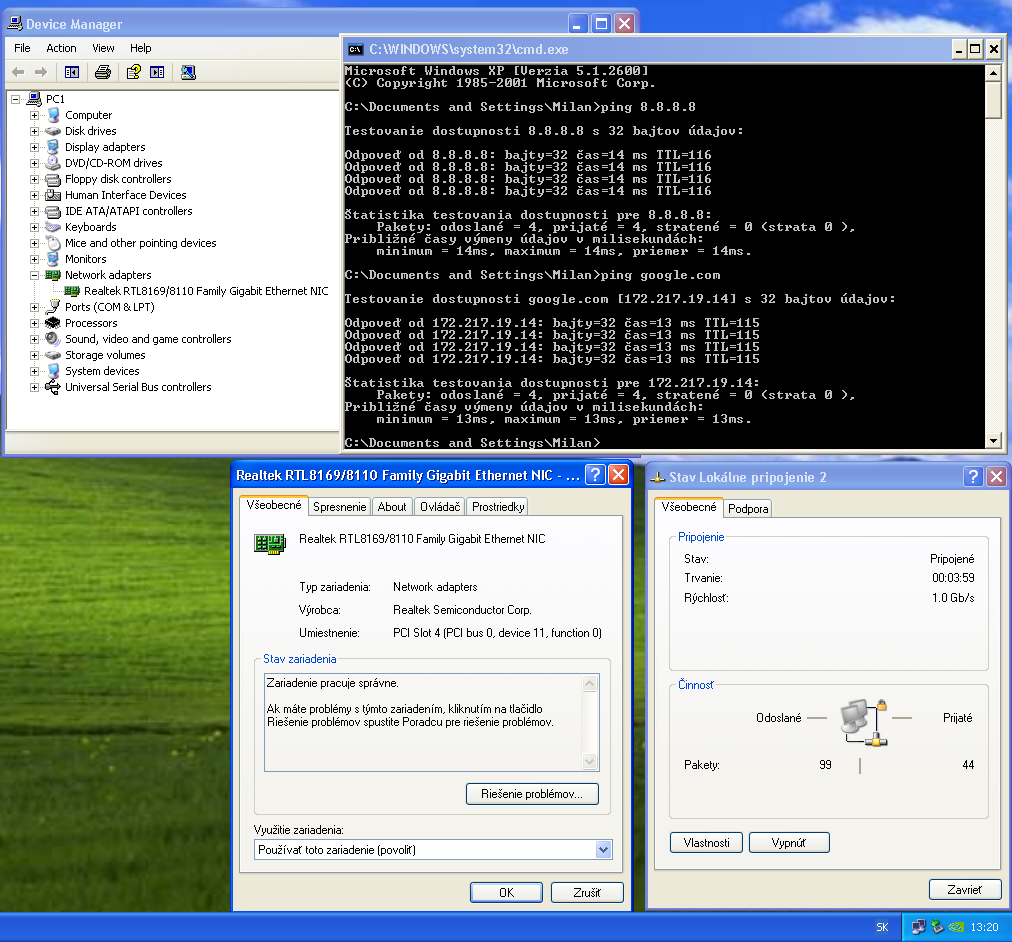1012x942 pixels.
Task: Expand the System devices node
Action: 35,372
